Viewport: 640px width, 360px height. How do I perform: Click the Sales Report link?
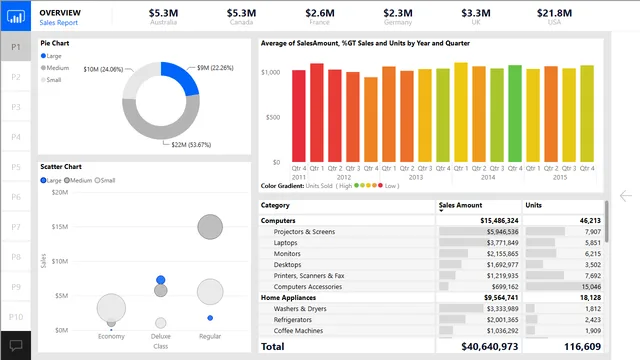point(58,23)
